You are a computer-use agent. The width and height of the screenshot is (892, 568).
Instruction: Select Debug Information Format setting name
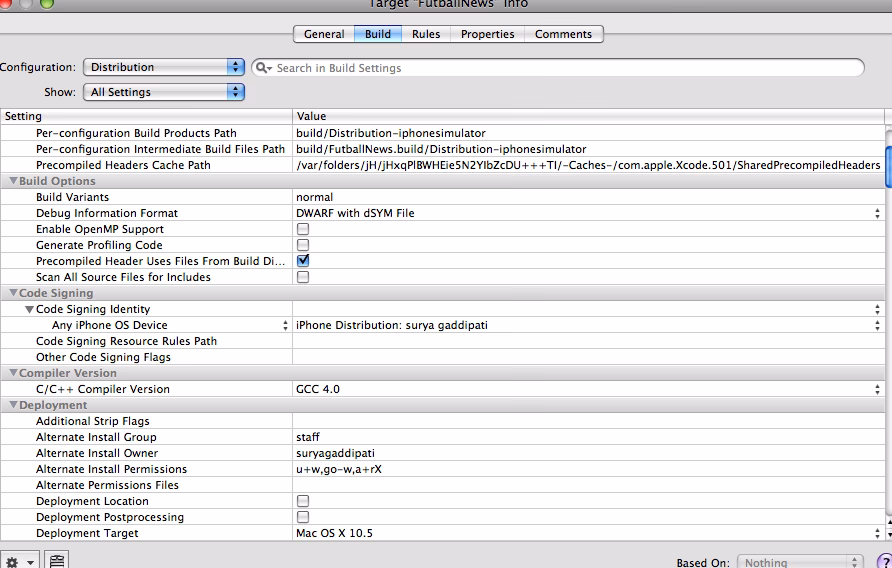(x=107, y=213)
